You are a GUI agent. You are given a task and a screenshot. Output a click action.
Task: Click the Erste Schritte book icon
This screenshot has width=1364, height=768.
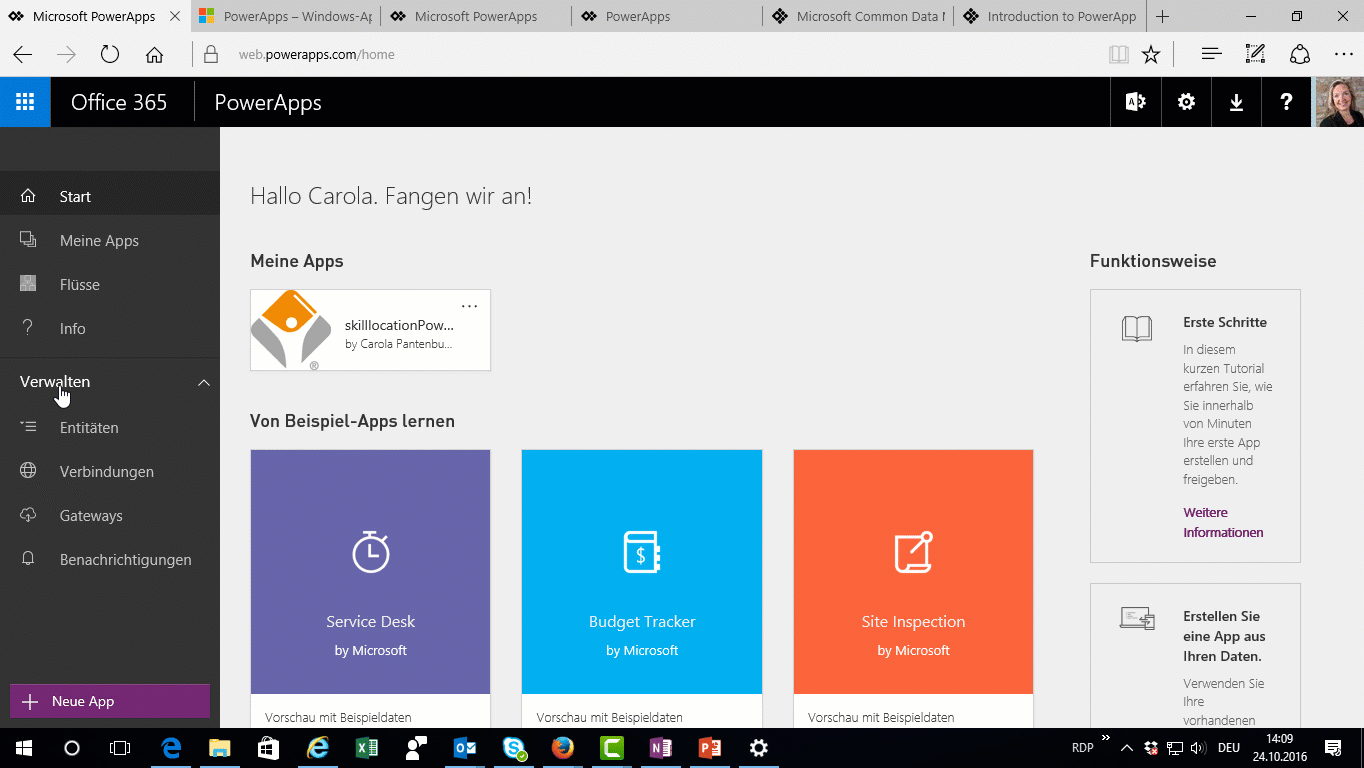[1137, 329]
